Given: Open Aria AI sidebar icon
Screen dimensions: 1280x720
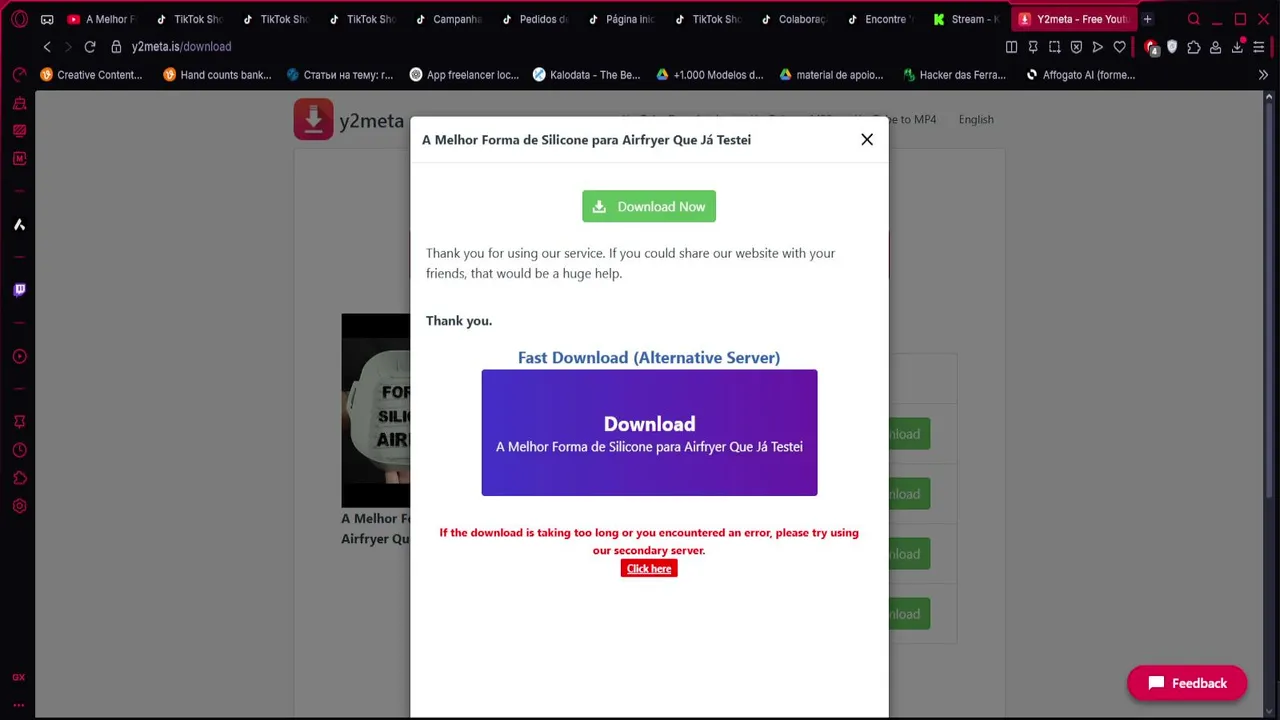Looking at the screenshot, I should [x=19, y=225].
